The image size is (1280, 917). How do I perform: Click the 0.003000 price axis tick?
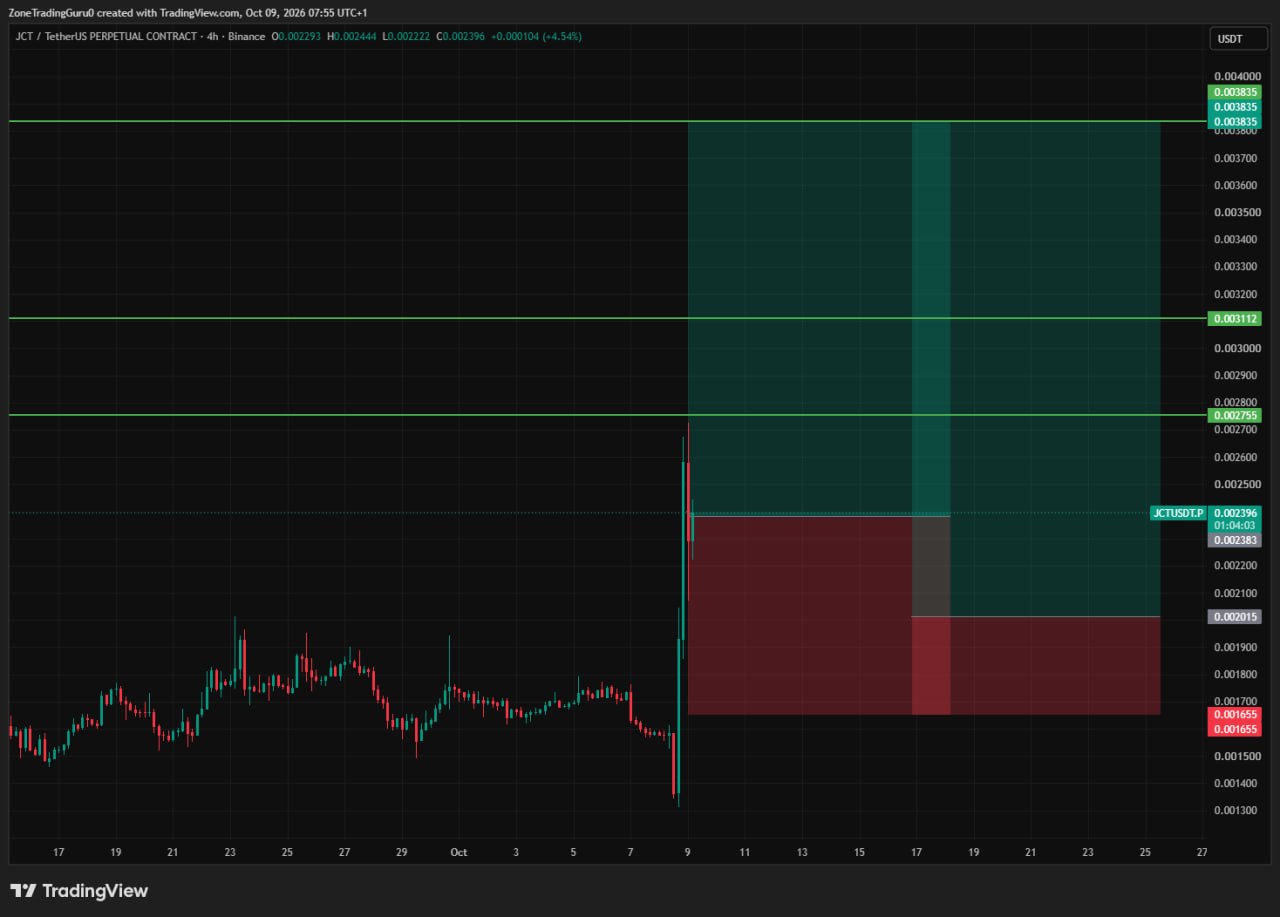pyautogui.click(x=1236, y=348)
